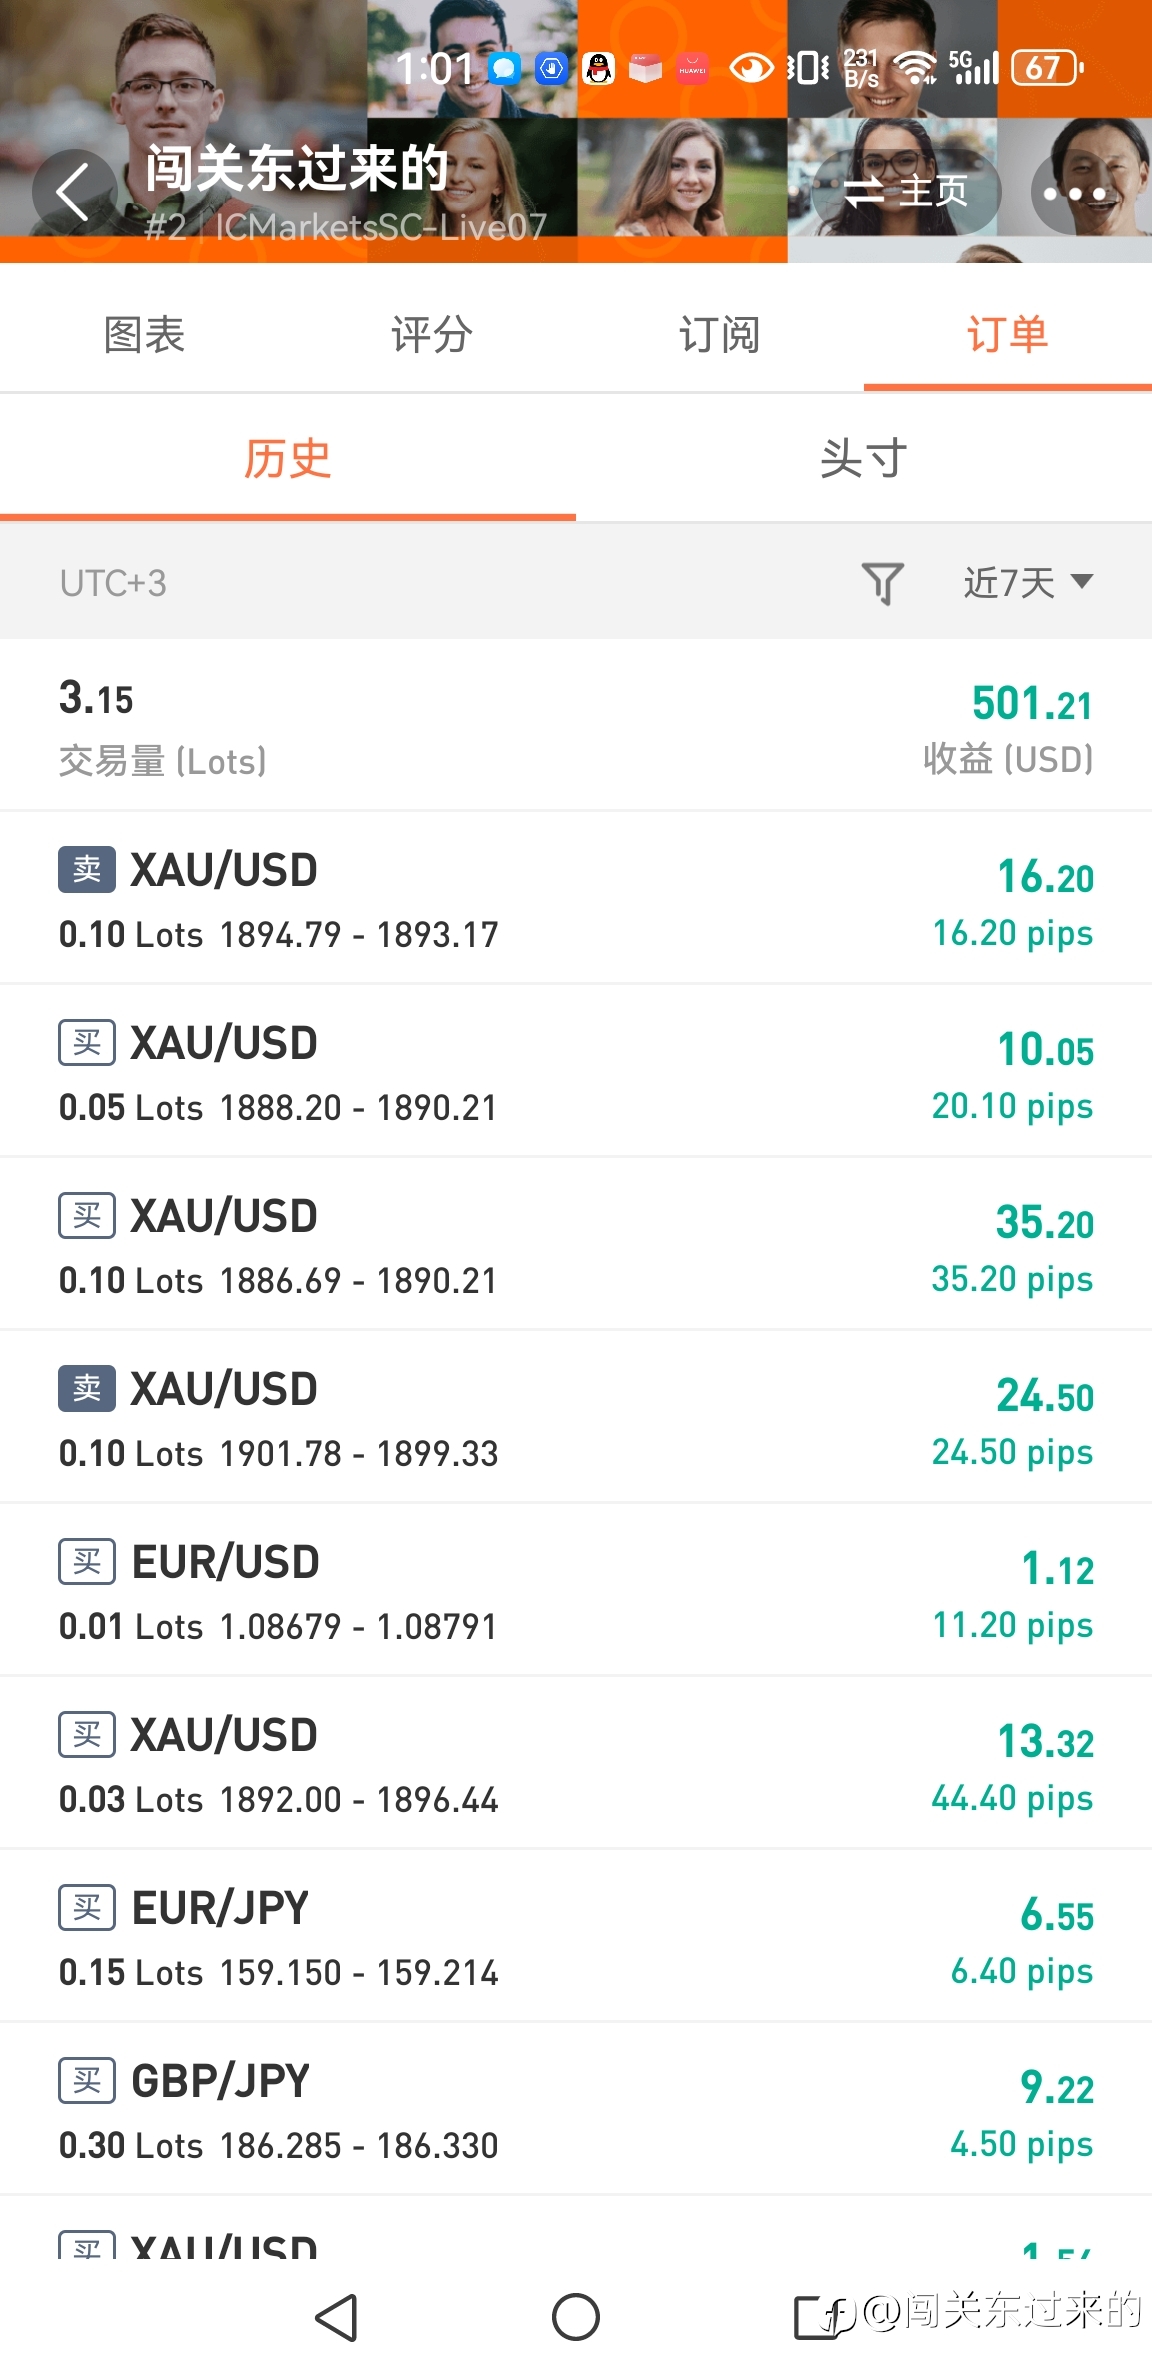
Task: Tap the Android back navigation triangle
Action: (337, 2317)
